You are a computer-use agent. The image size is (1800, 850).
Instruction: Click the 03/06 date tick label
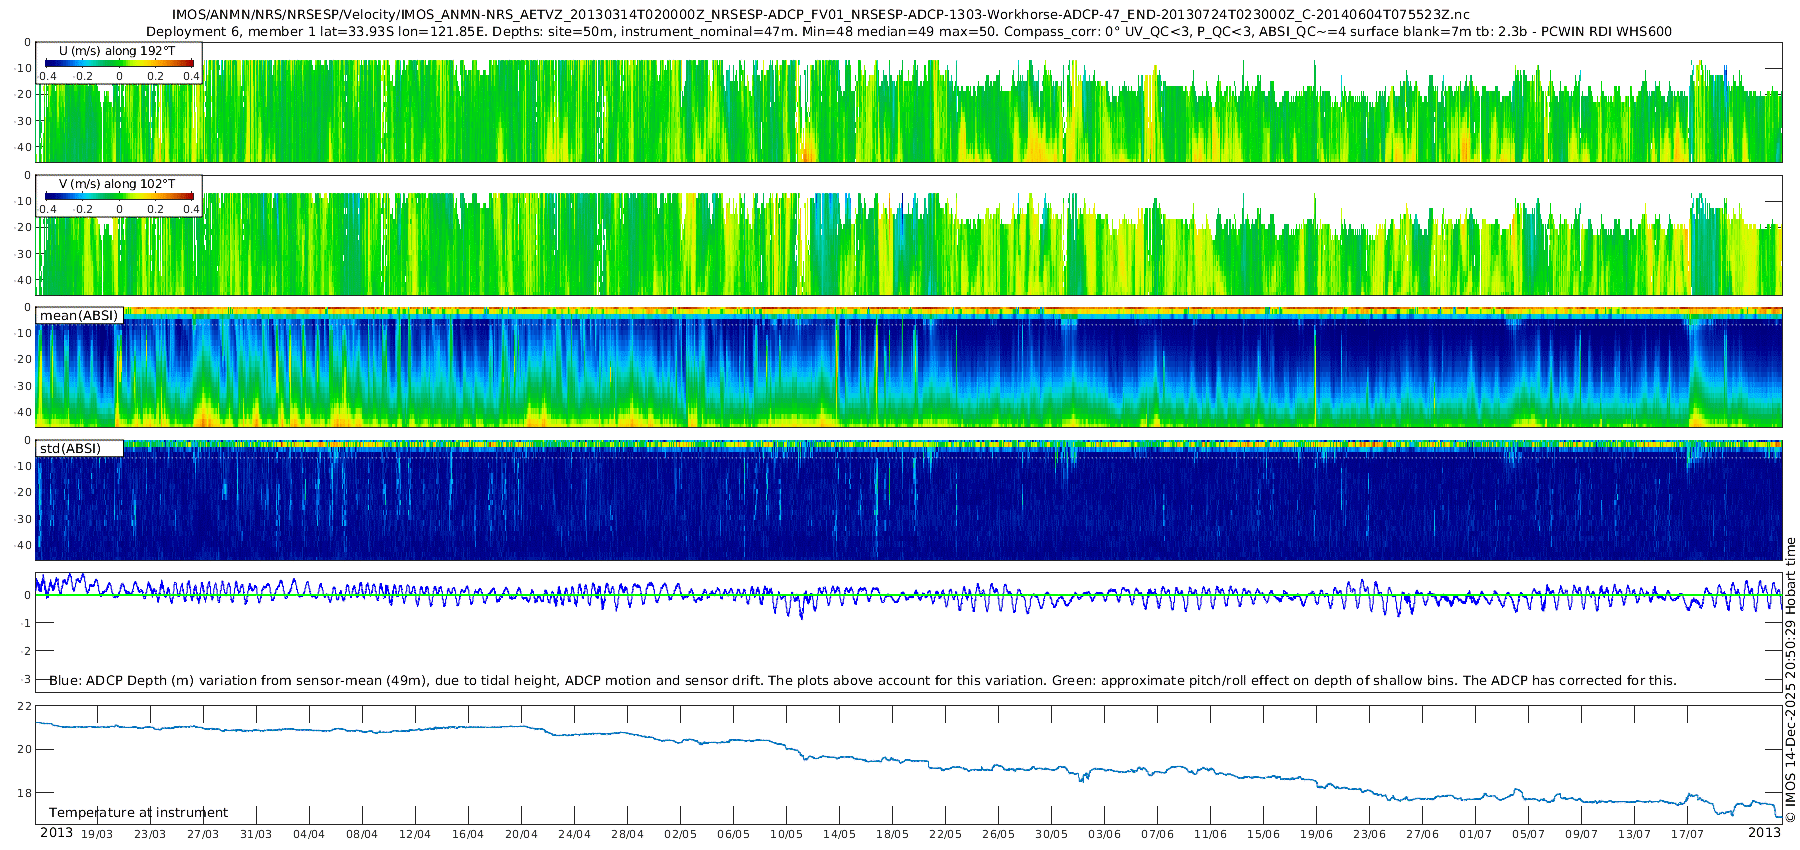(x=1104, y=835)
